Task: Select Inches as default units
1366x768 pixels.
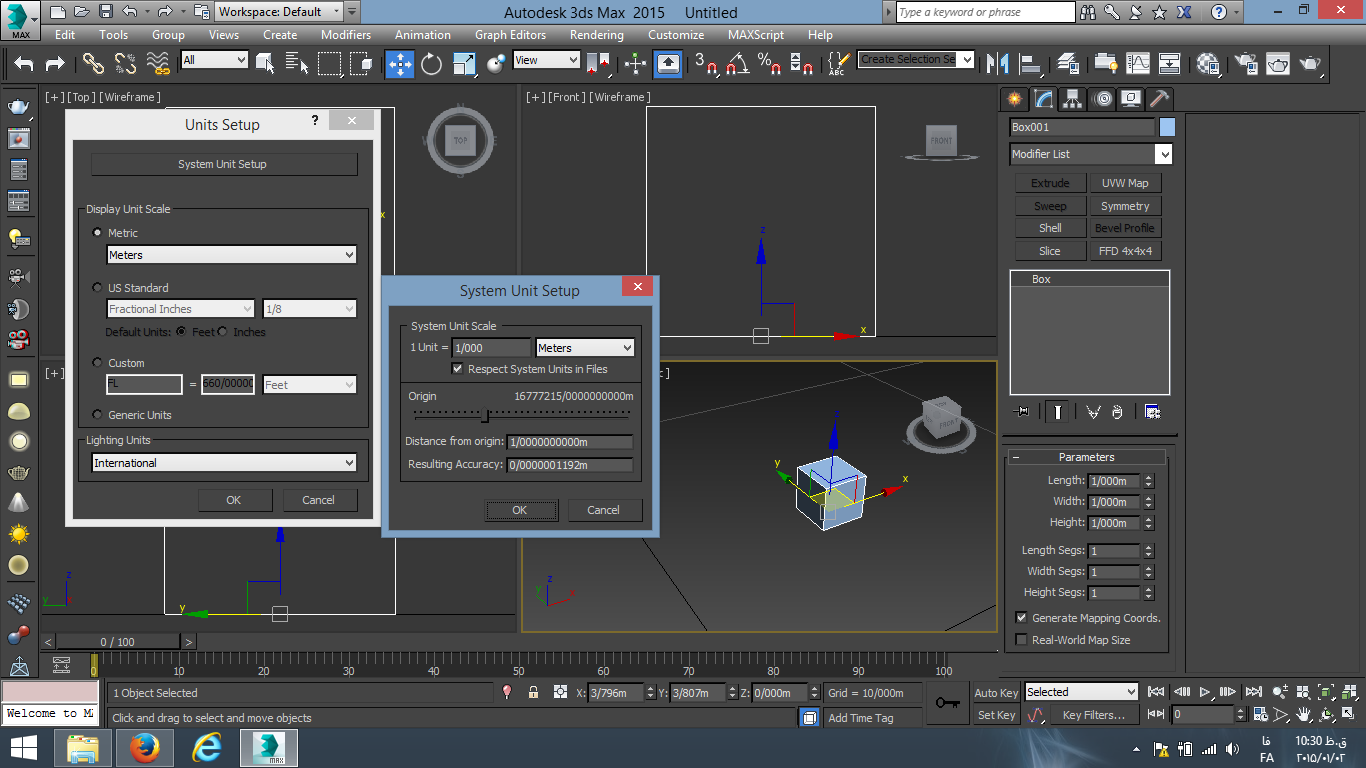Action: coord(223,332)
